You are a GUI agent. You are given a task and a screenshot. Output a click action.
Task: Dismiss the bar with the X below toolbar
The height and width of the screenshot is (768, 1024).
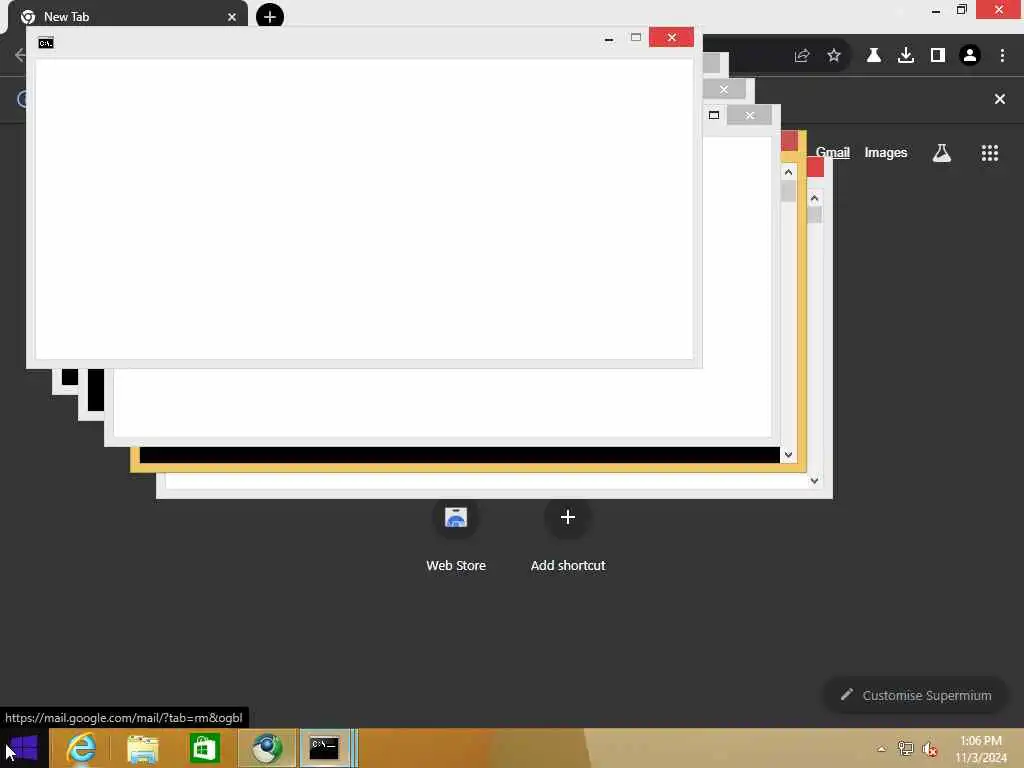(1000, 99)
